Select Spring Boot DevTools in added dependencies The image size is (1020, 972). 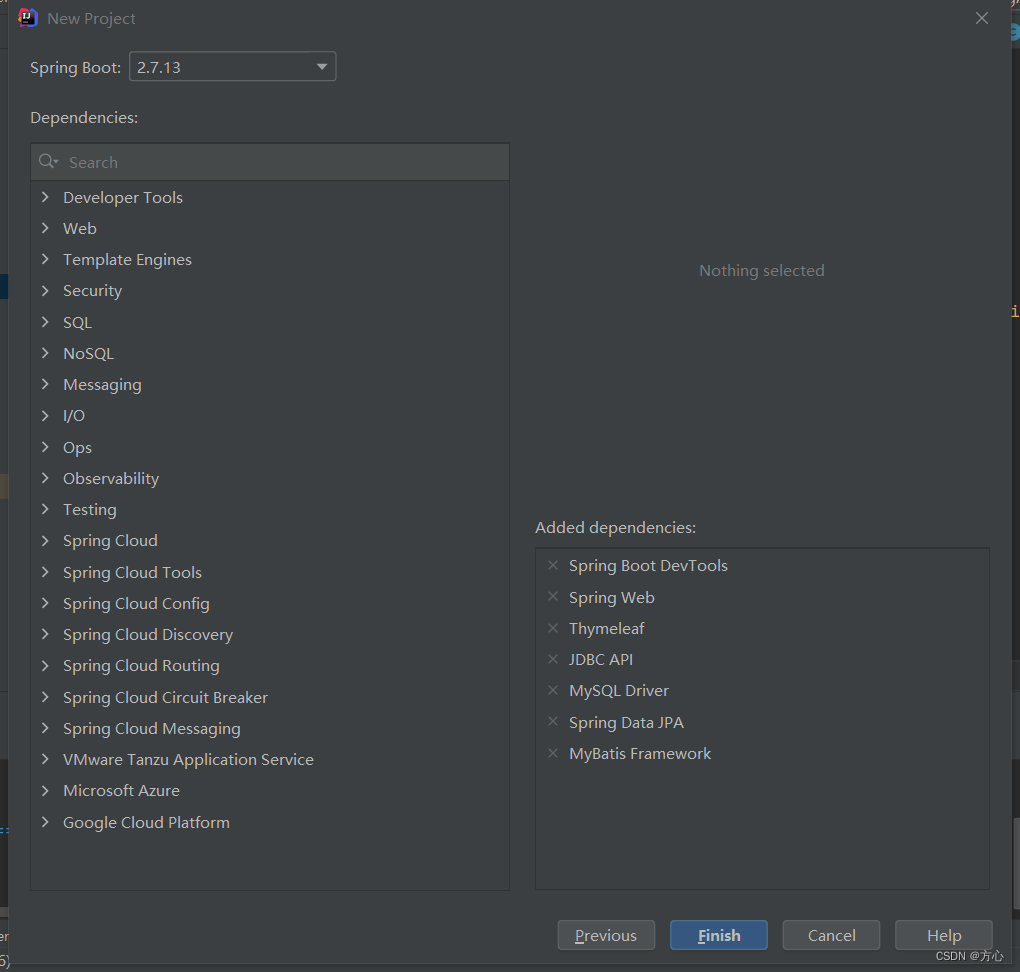click(x=648, y=565)
